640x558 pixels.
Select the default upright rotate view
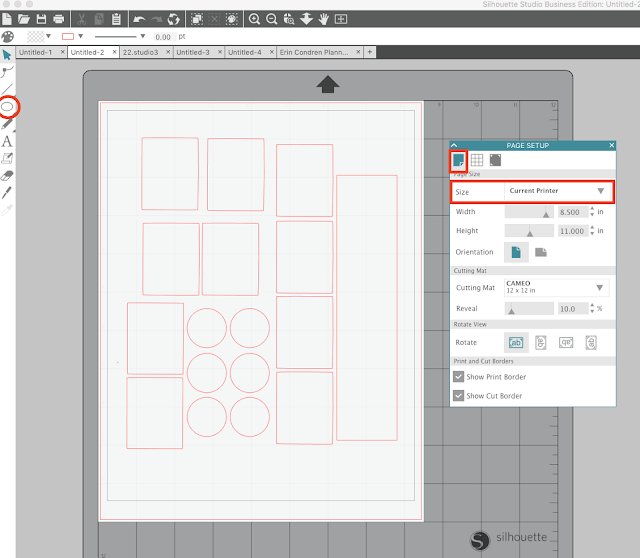(516, 342)
